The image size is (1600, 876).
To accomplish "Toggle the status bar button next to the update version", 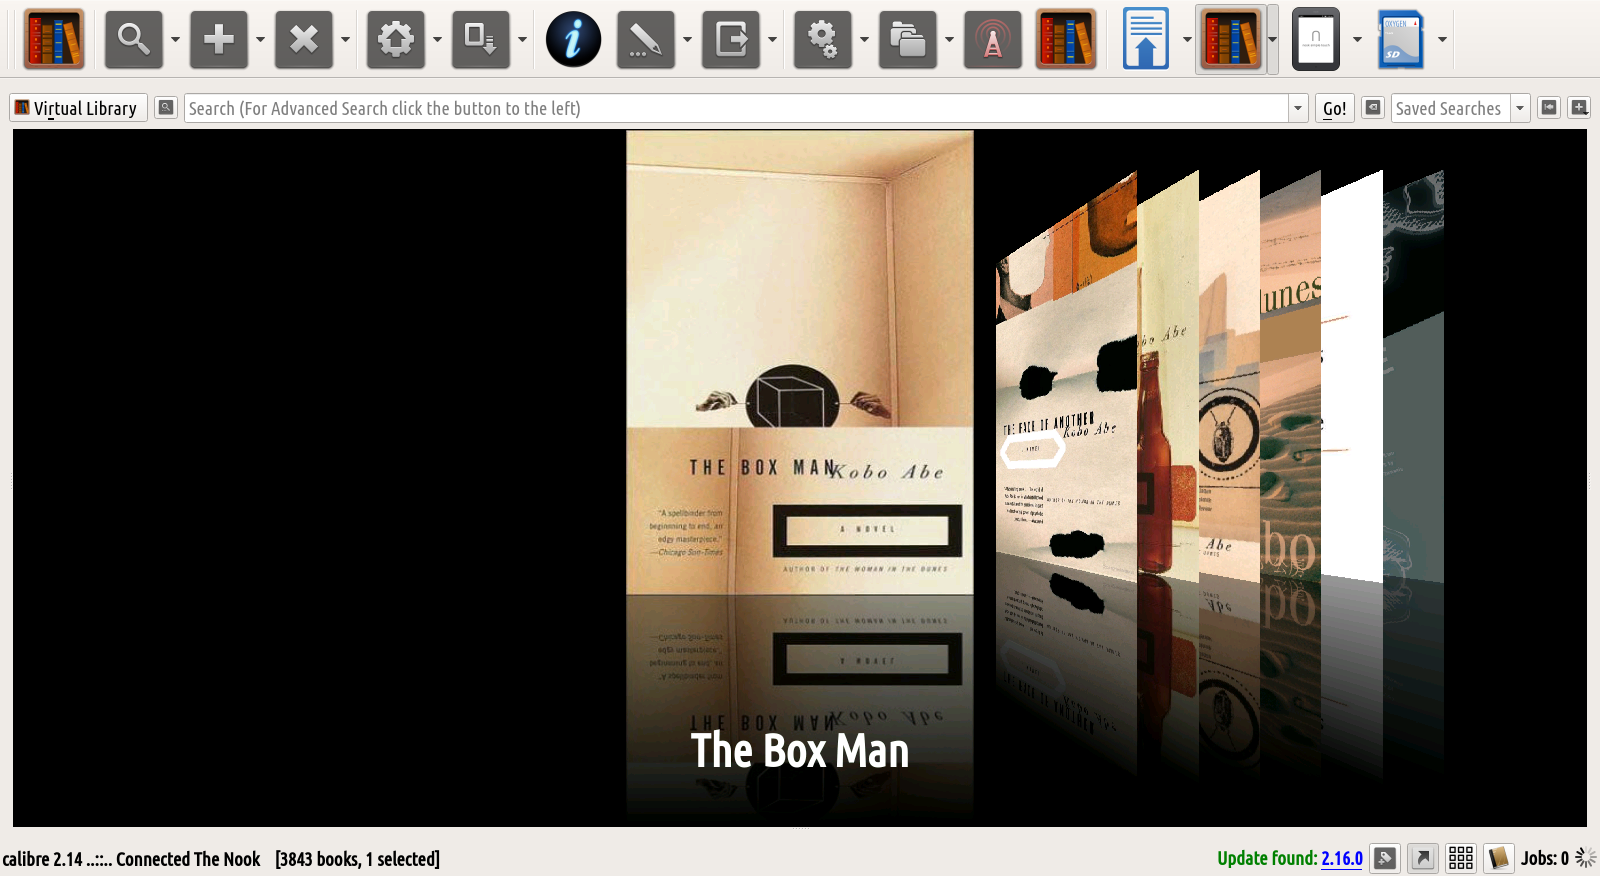I will (x=1385, y=858).
